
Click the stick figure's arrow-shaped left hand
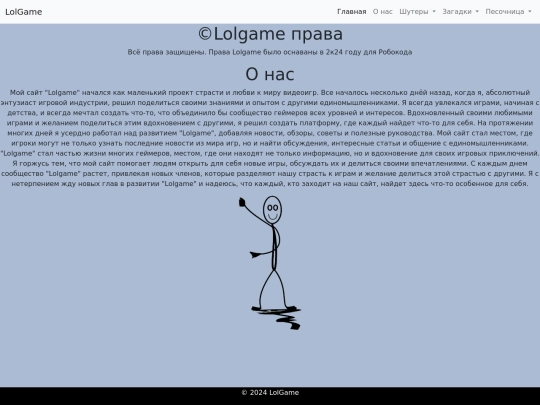click(255, 255)
